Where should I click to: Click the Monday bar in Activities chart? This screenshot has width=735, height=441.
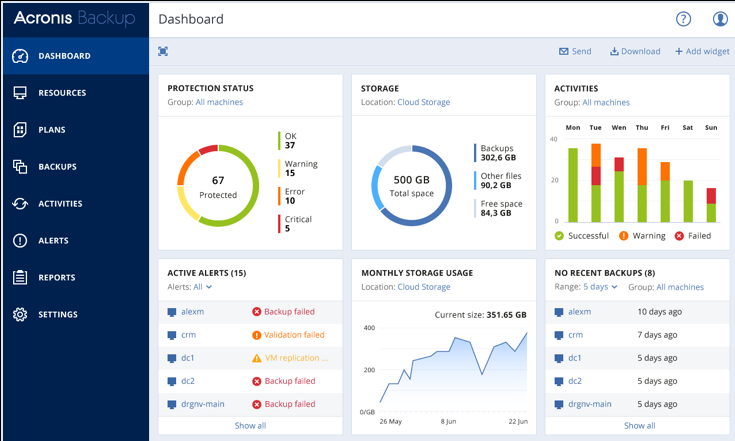pyautogui.click(x=573, y=185)
